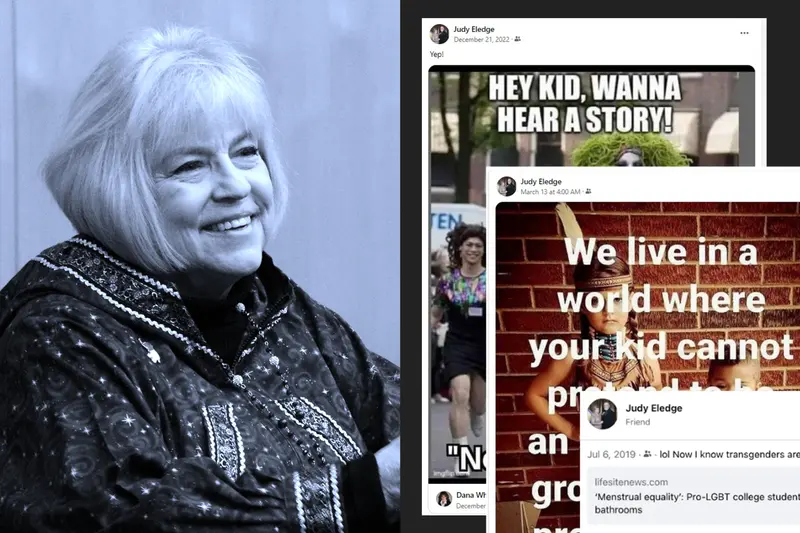Open the 'We live in a world' meme image
This screenshot has width=800, height=533.
[x=648, y=296]
